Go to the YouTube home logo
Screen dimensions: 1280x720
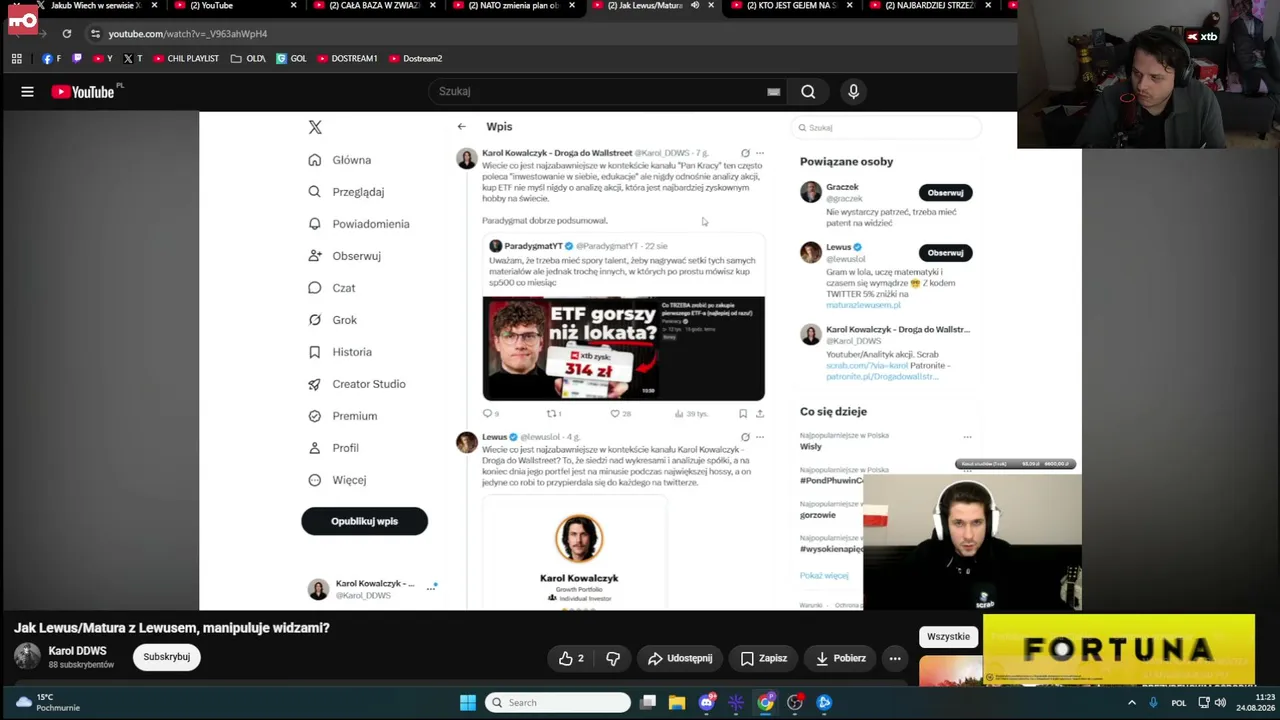tap(84, 92)
